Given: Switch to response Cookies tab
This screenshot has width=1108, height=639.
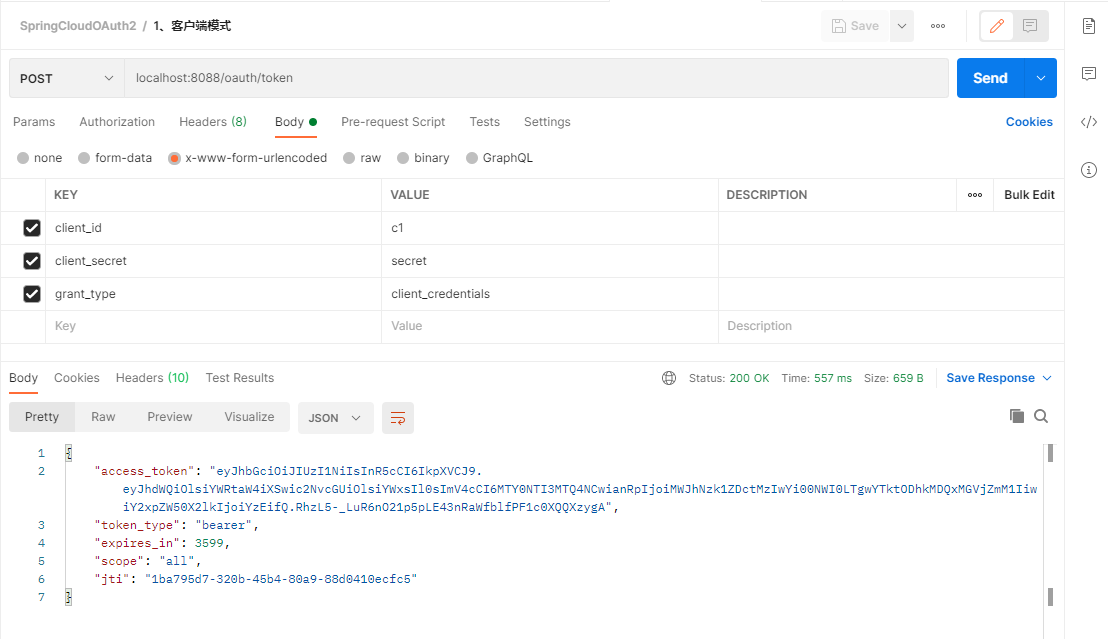Looking at the screenshot, I should tap(77, 378).
